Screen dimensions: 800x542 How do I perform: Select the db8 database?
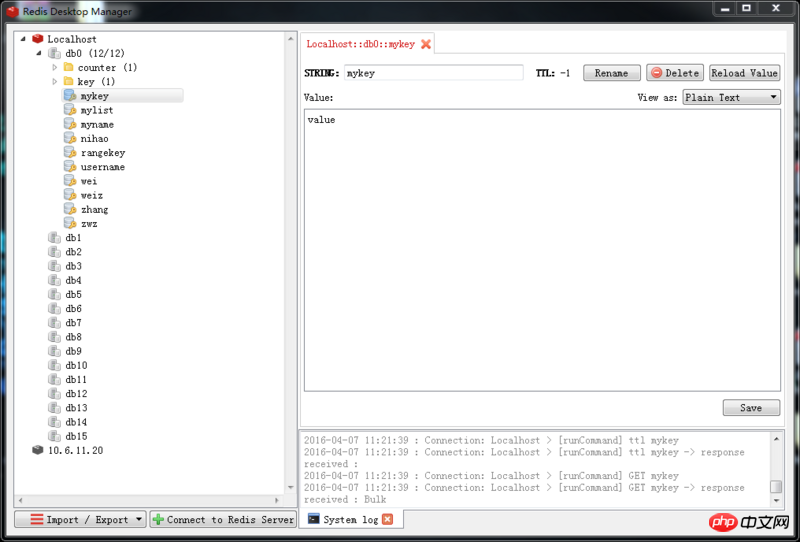click(x=73, y=337)
